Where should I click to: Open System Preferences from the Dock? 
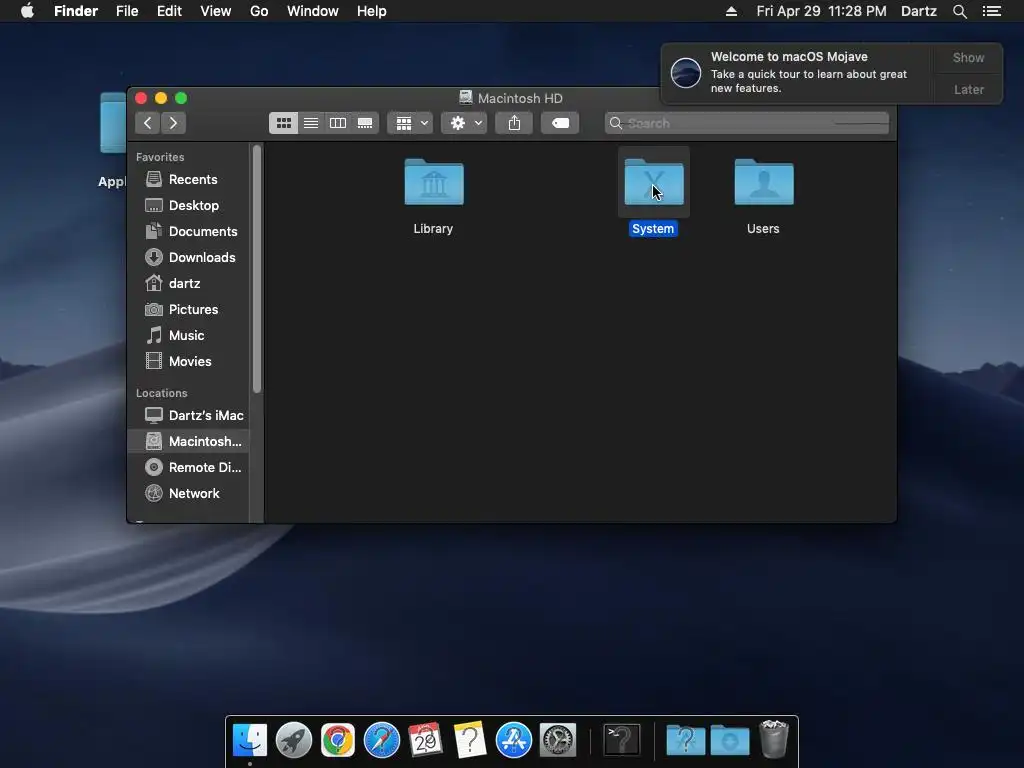tap(558, 741)
